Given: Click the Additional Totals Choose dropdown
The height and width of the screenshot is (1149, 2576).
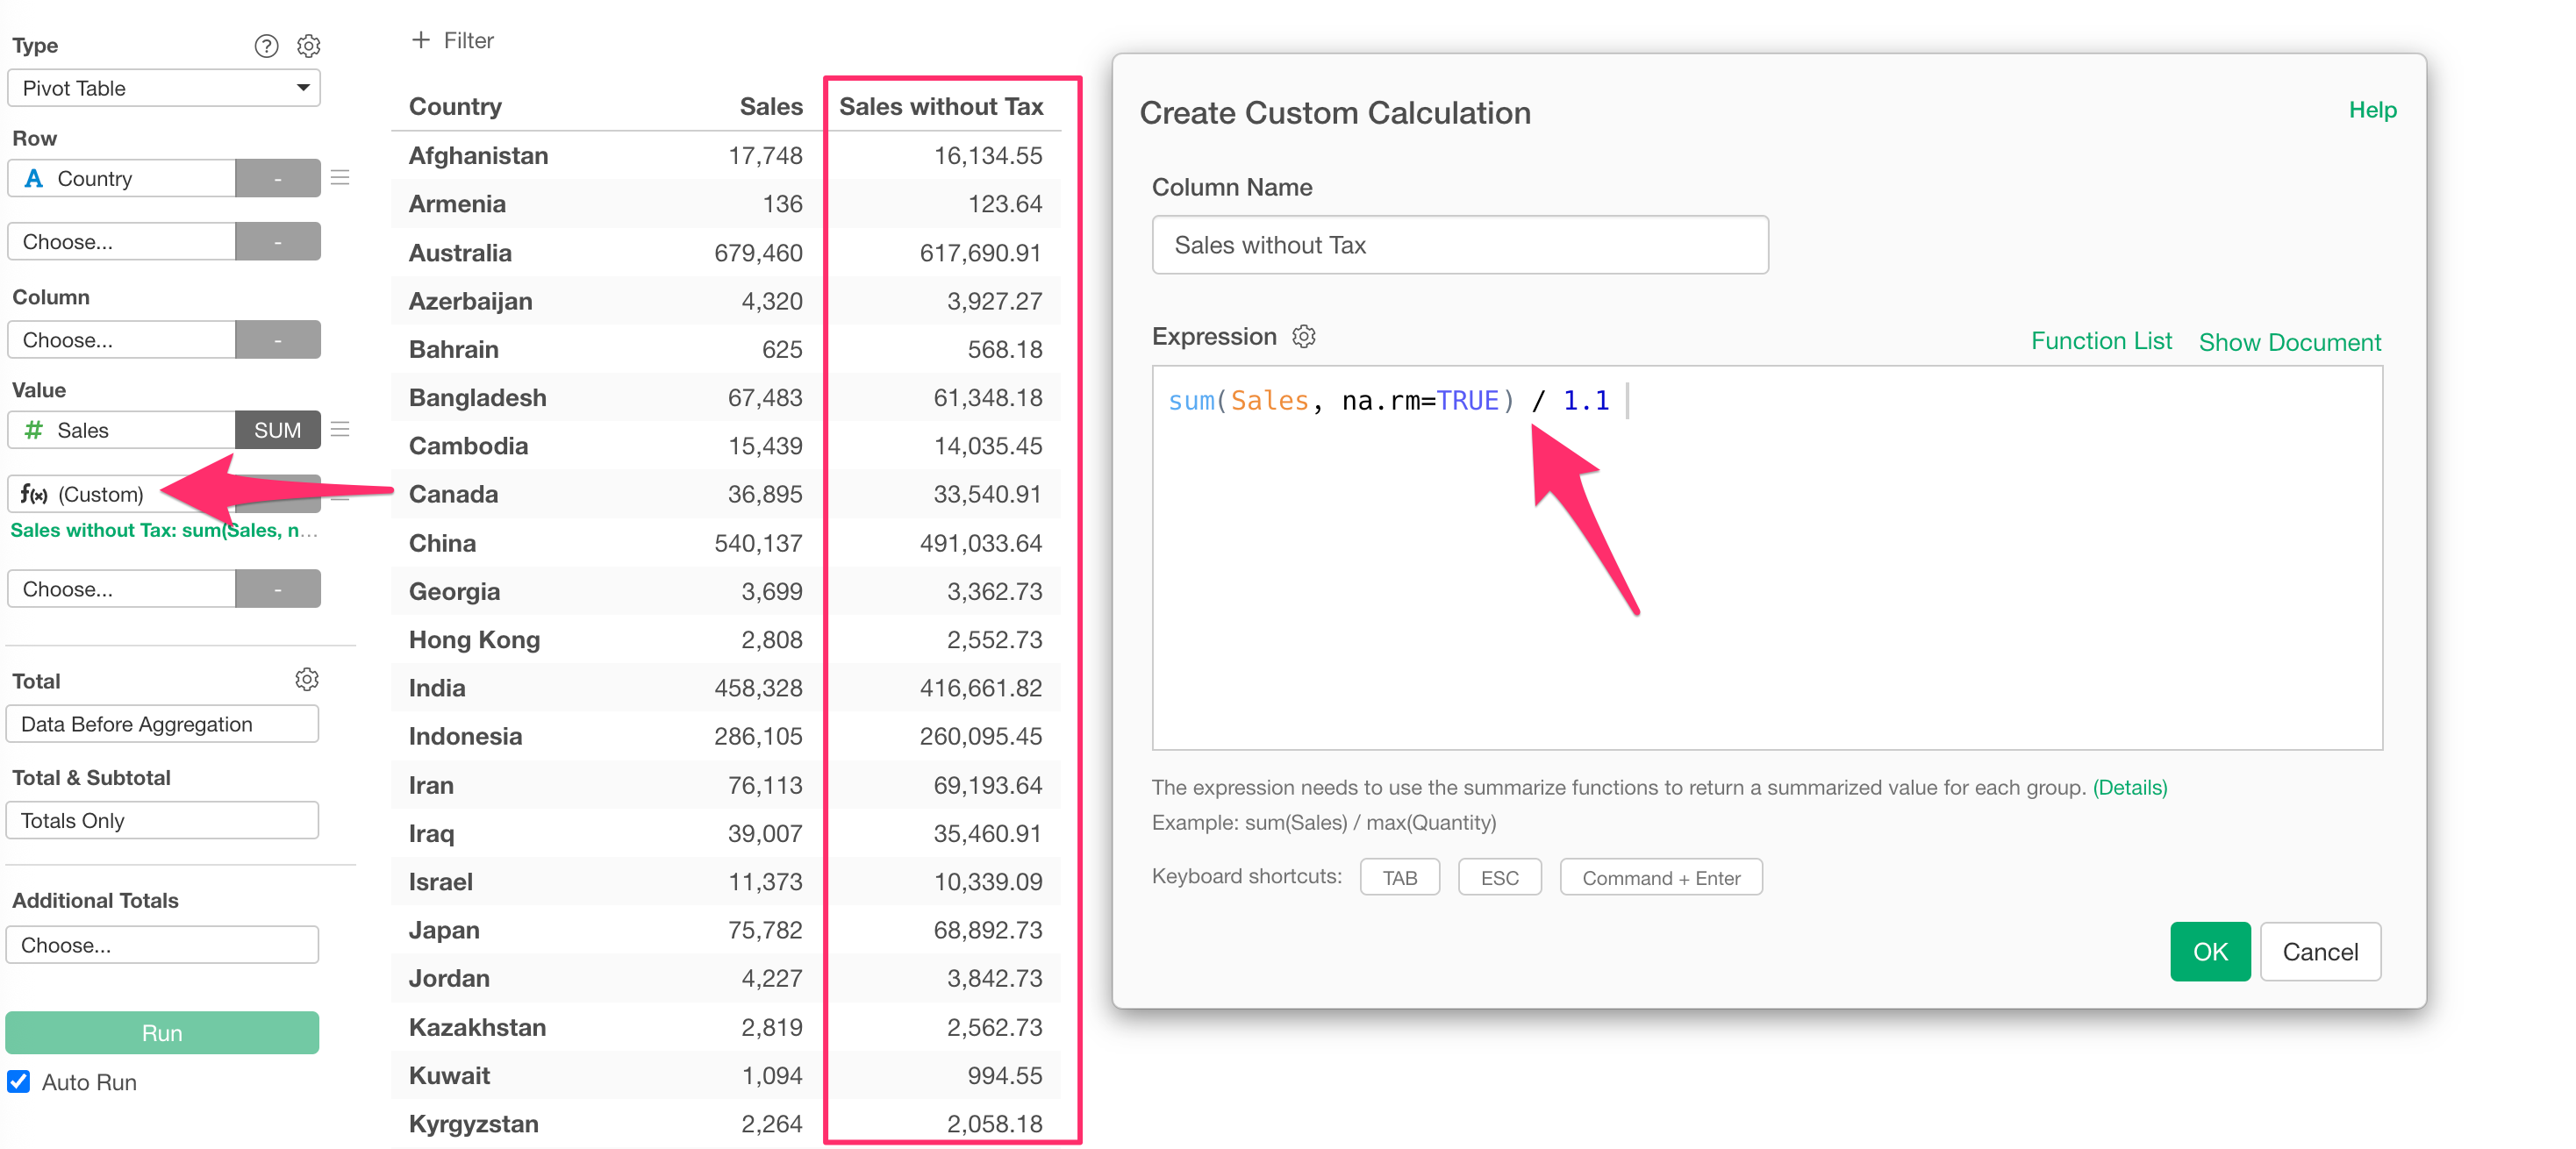Looking at the screenshot, I should [162, 944].
